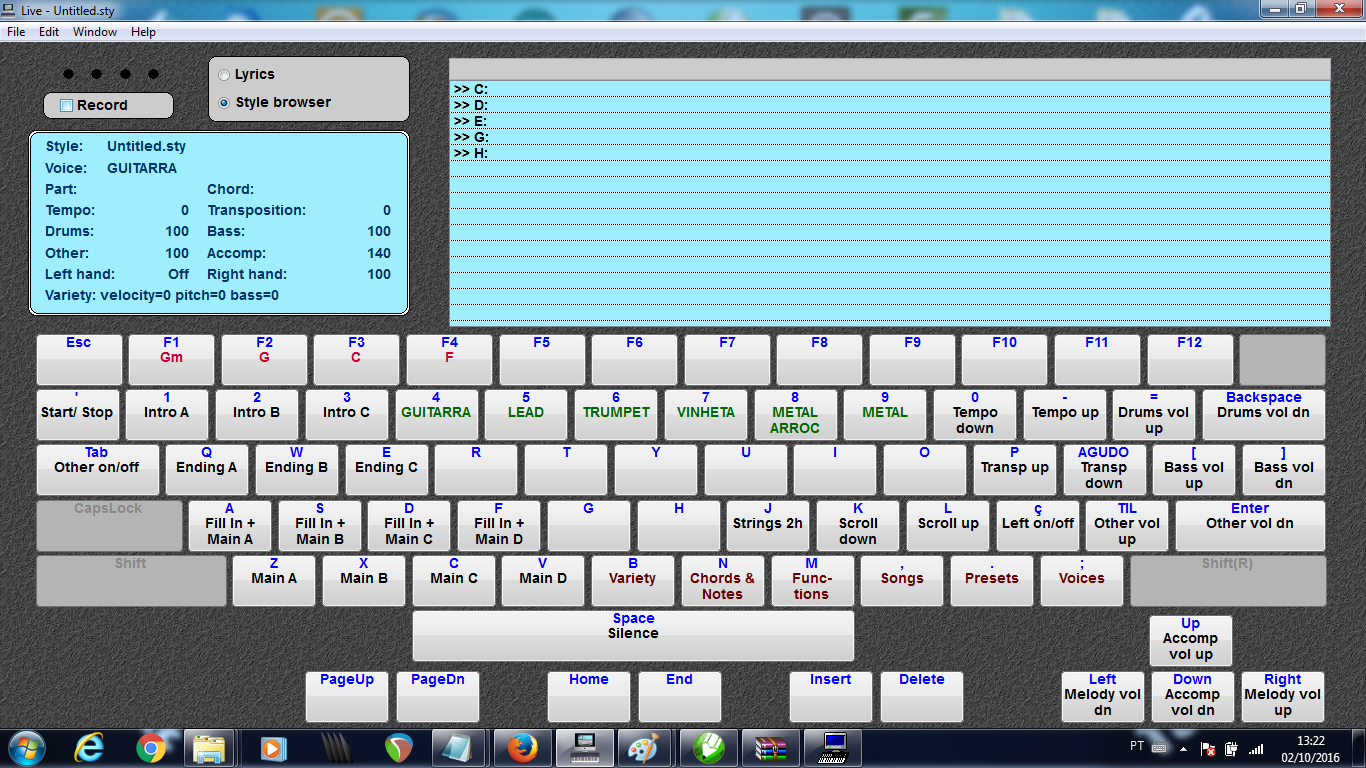The image size is (1366, 768).
Task: Select the Lyrics radio option
Action: click(224, 75)
